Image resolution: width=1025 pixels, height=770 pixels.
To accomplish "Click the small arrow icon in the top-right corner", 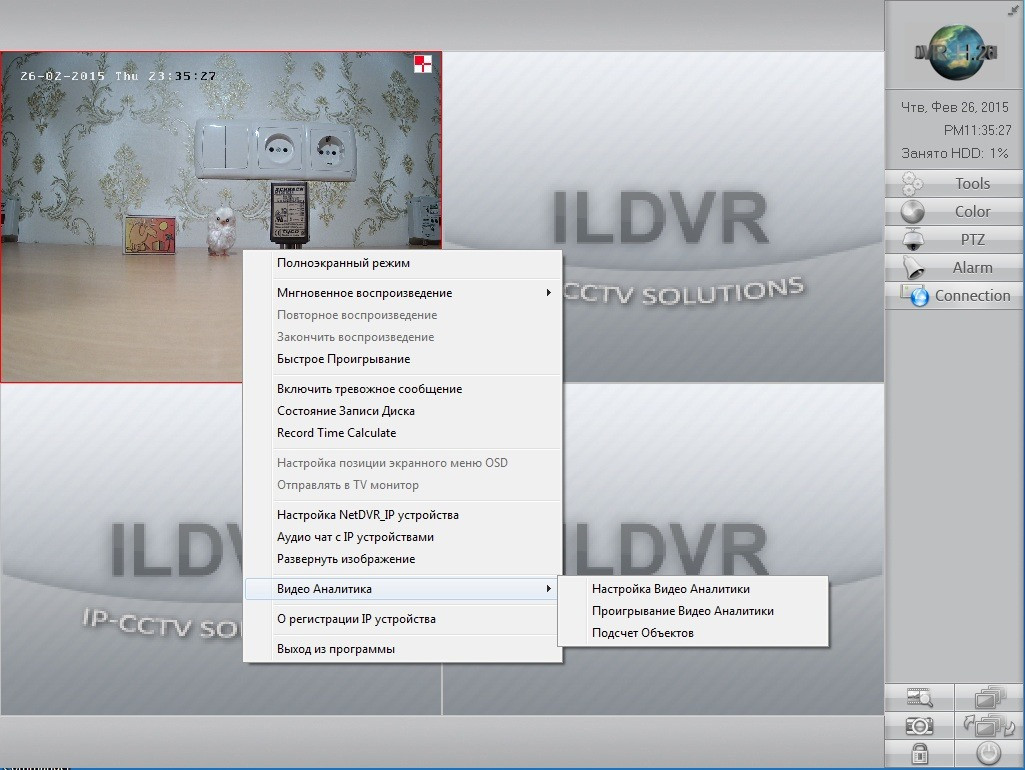I will pos(1014,9).
